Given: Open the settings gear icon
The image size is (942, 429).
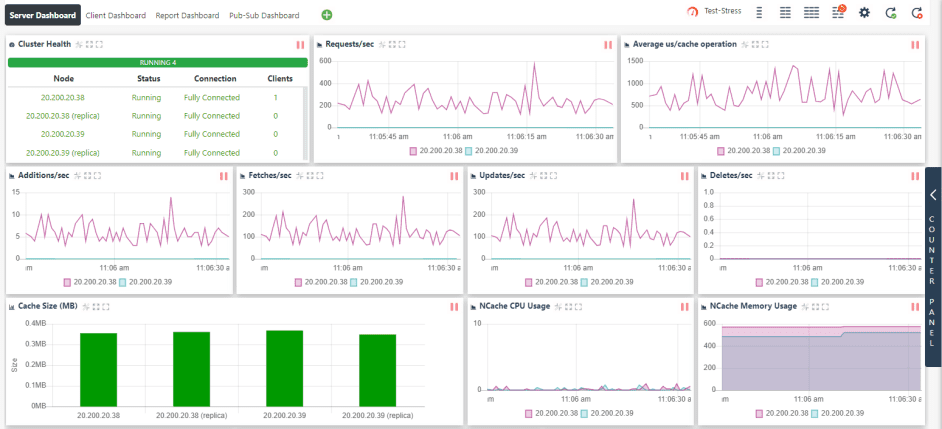Looking at the screenshot, I should (865, 13).
